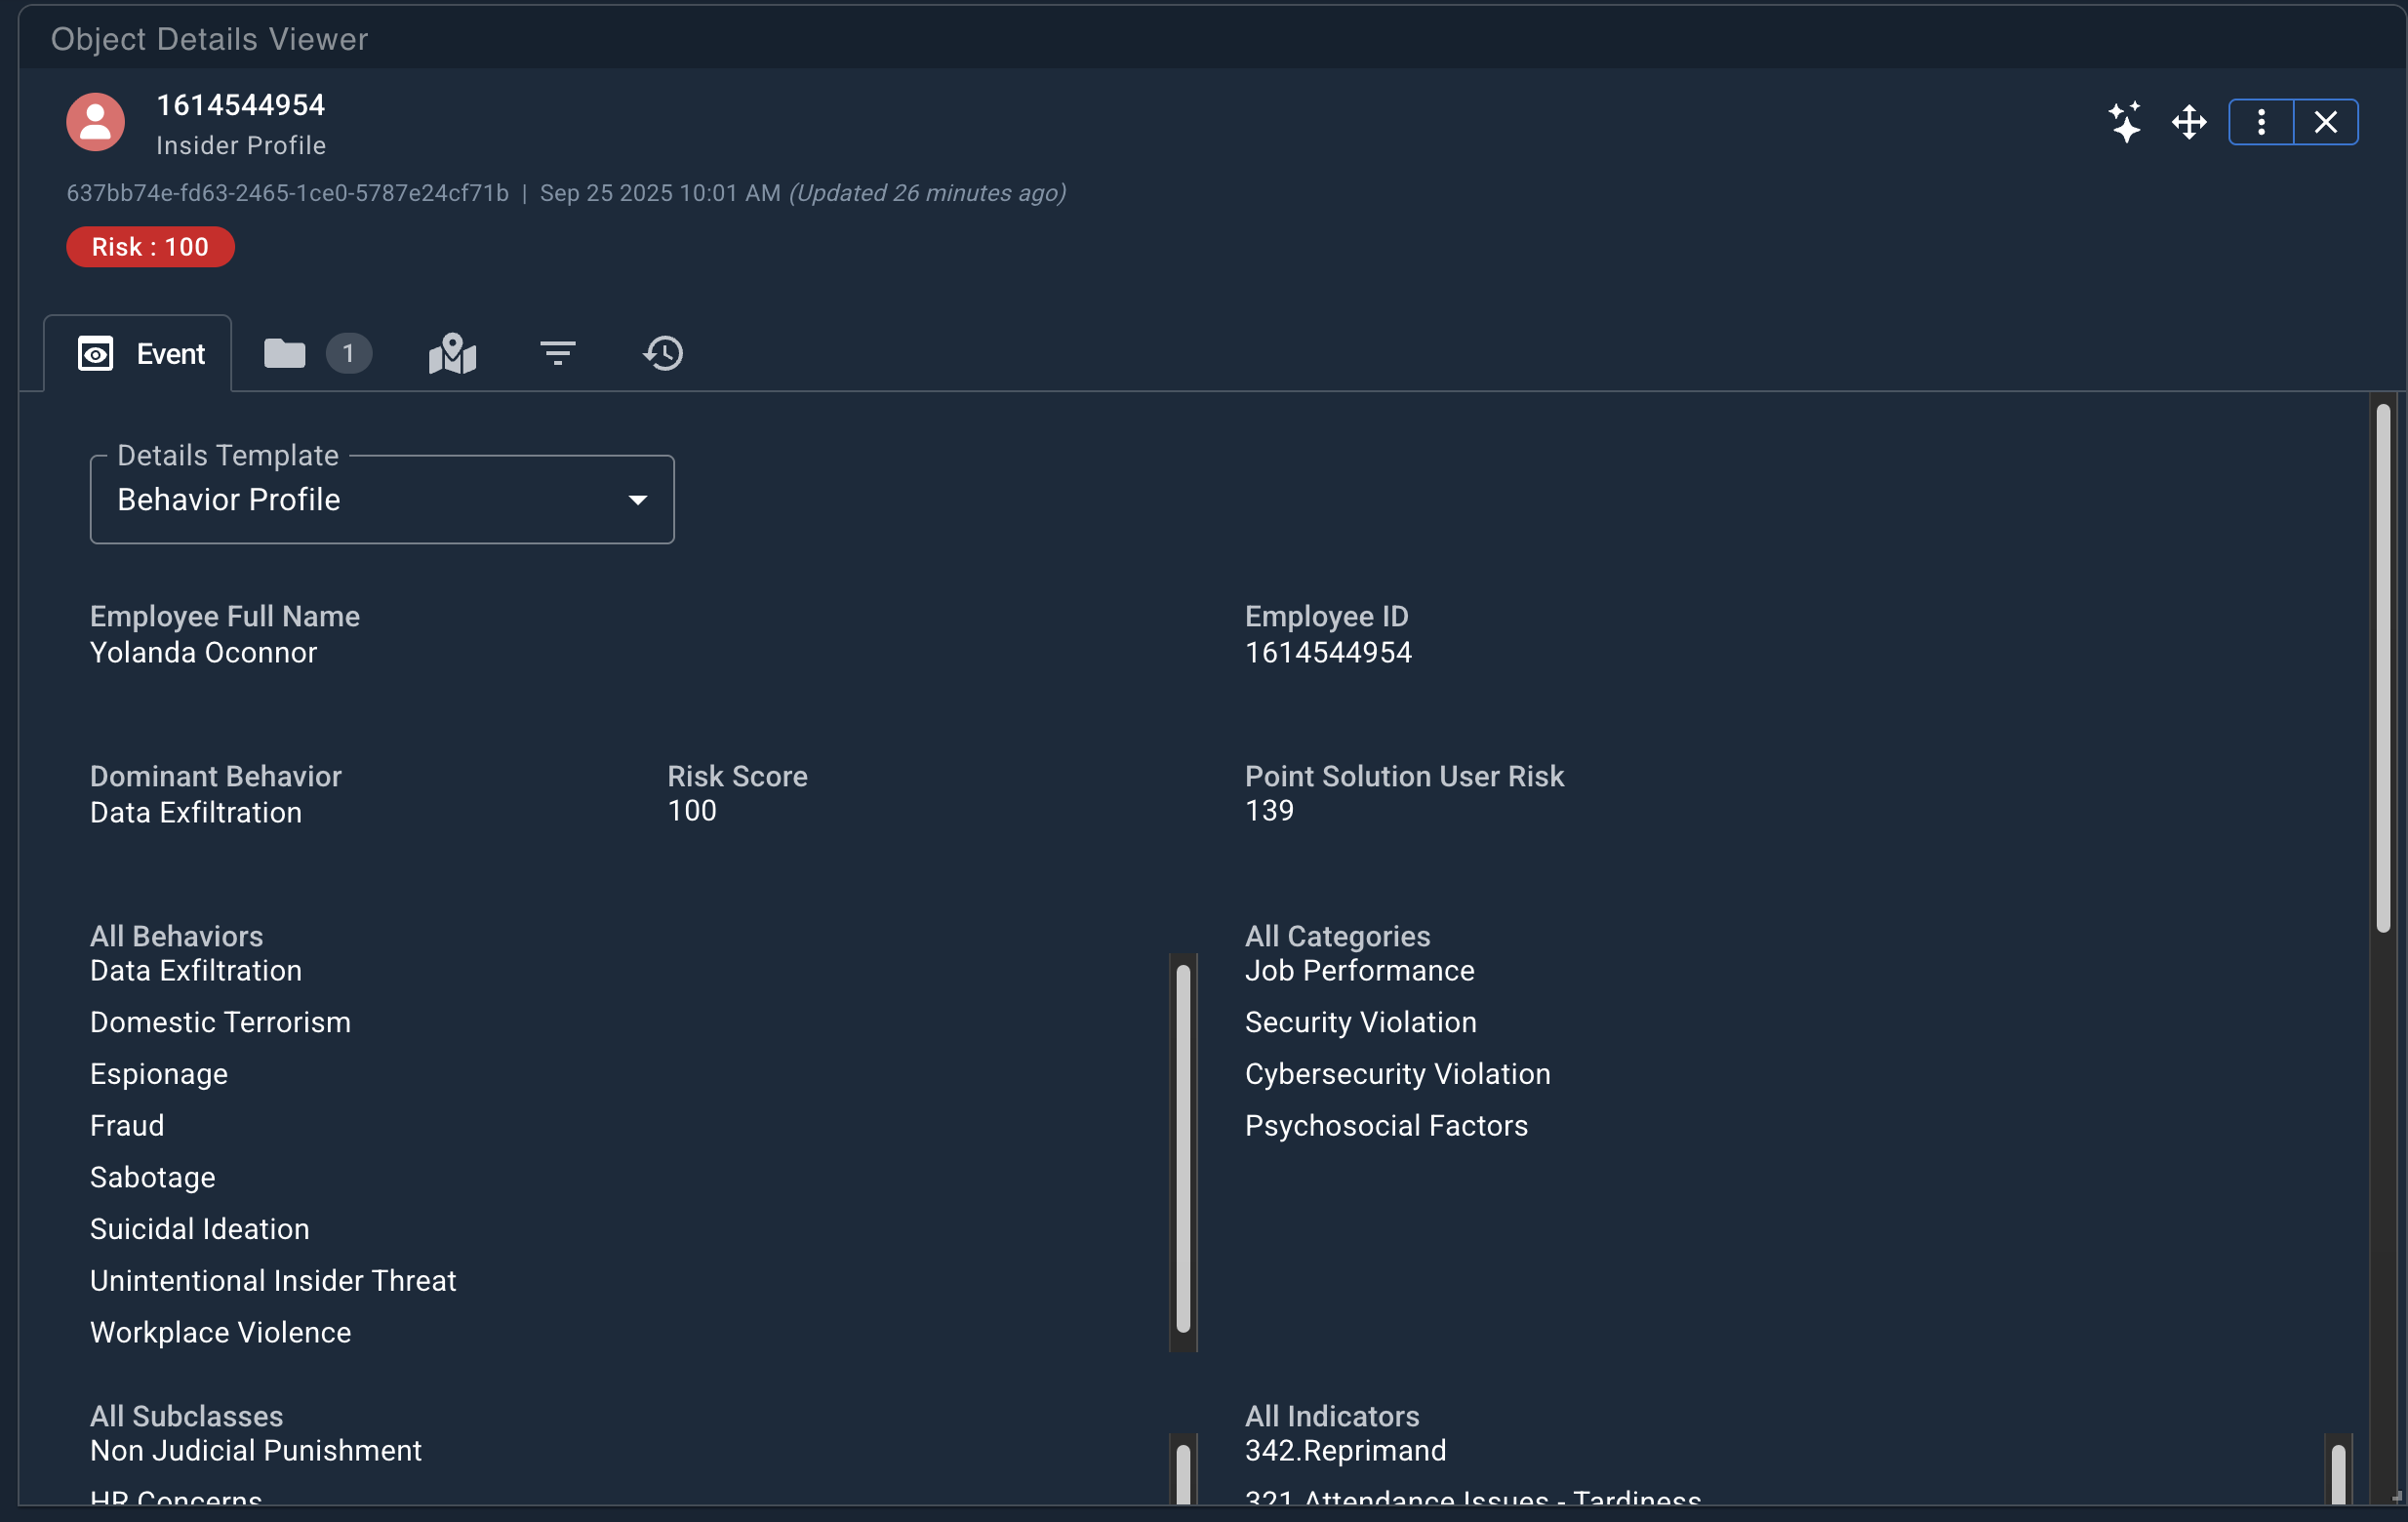Screen dimensions: 2408x1522
Task: Open the filter tab icon
Action: point(557,353)
